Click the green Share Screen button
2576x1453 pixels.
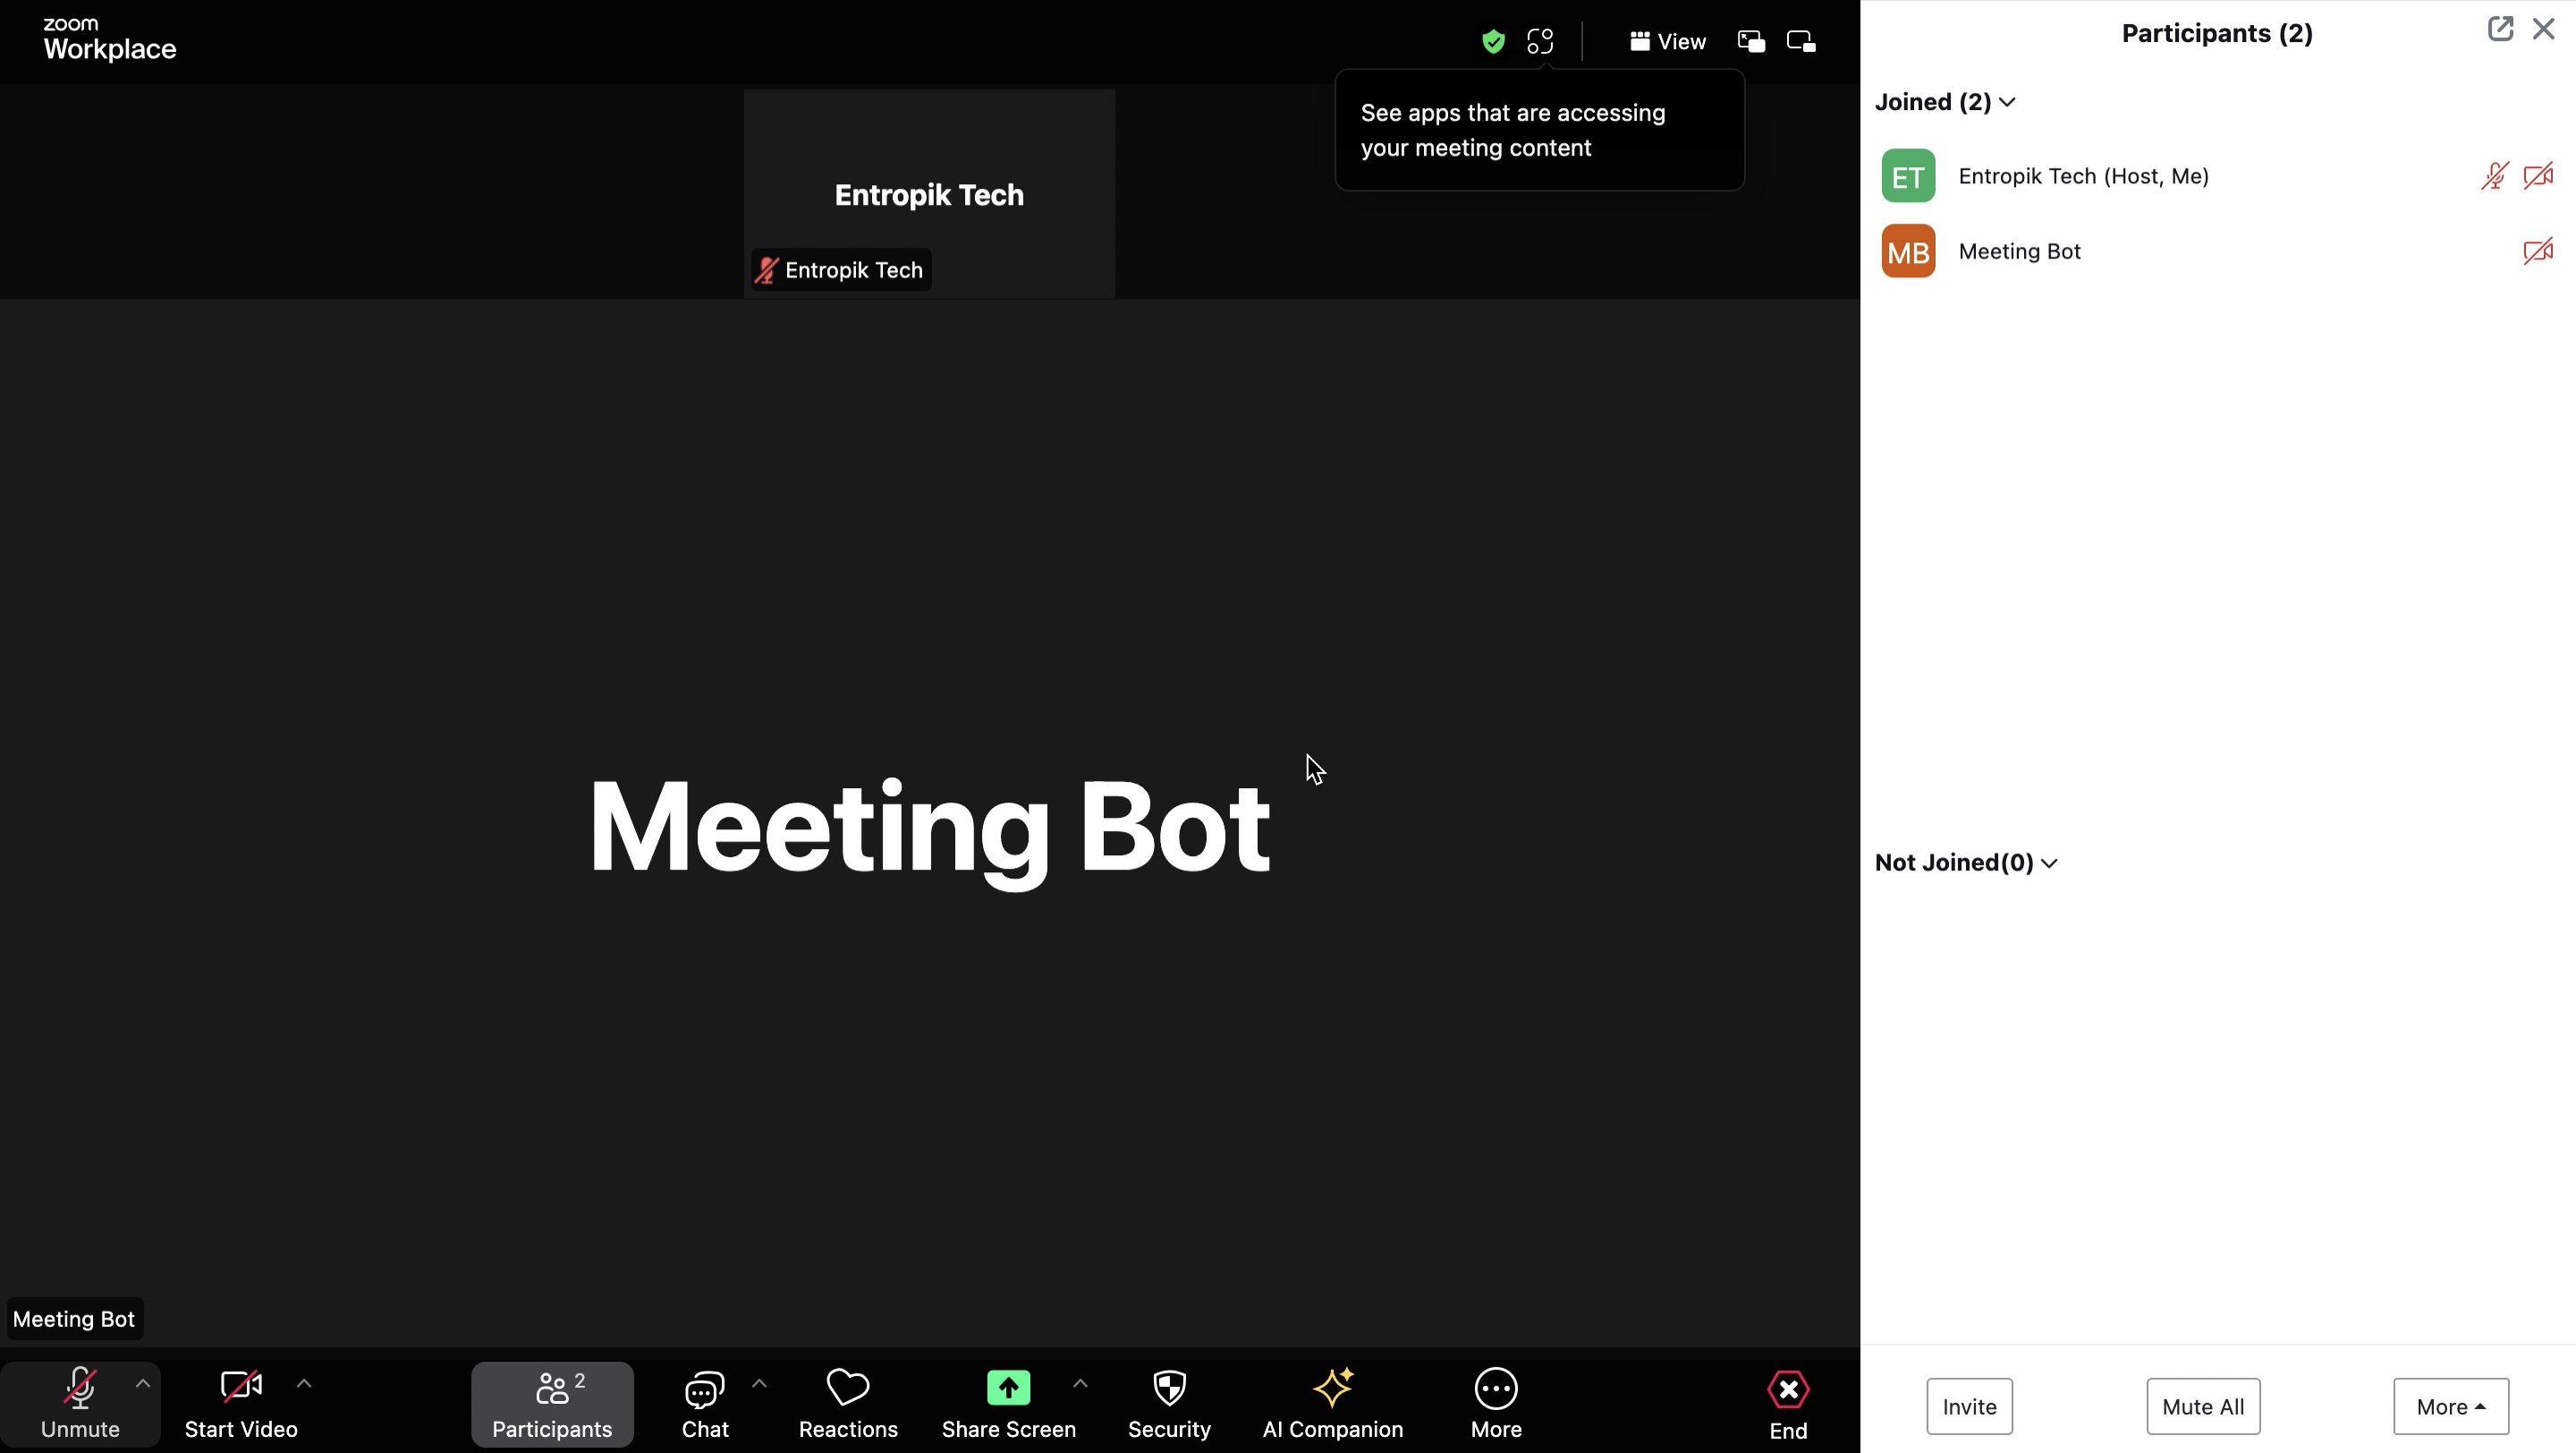1008,1404
